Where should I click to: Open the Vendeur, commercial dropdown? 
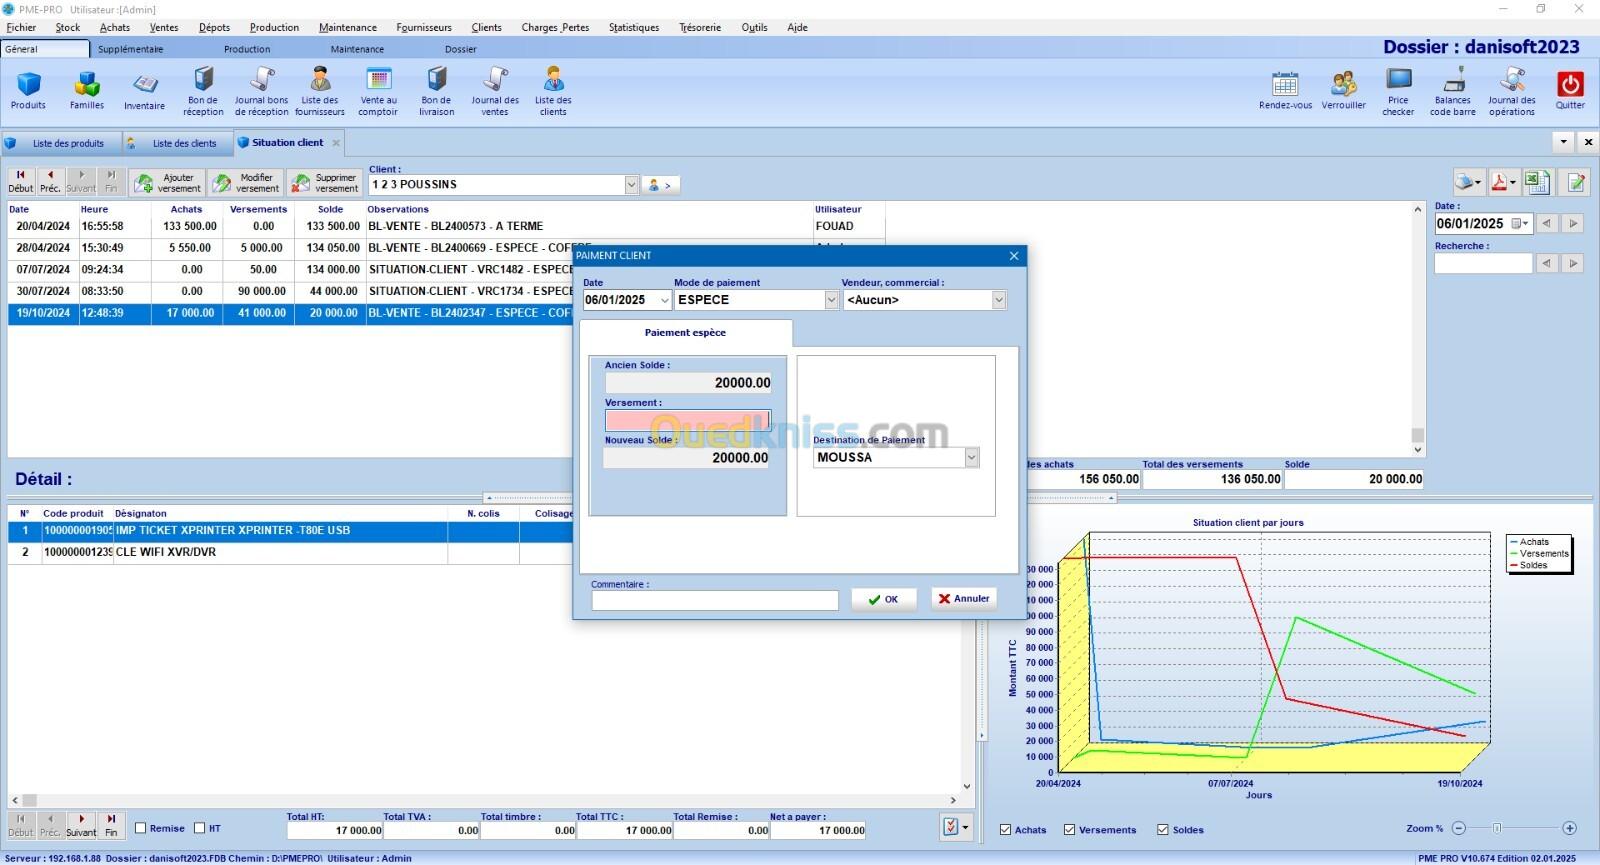998,300
